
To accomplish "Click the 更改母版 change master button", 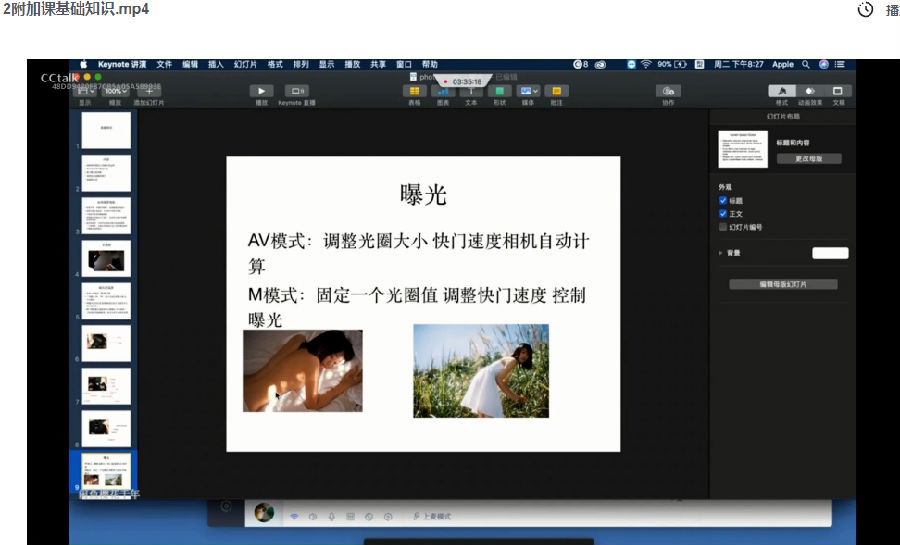I will point(809,159).
